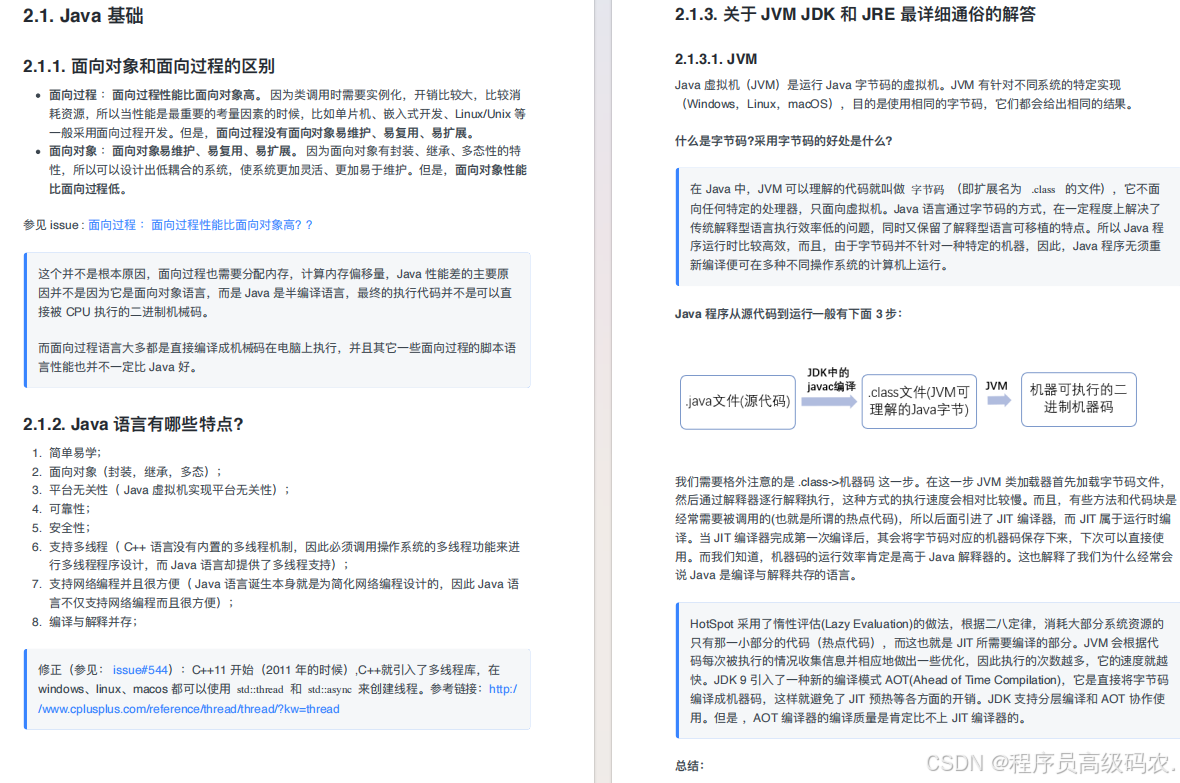Screen dimensions: 1180x783
Task: Click heading 2.1.3. 关于 JVM JDK 和 JRE
Action: click(x=855, y=14)
